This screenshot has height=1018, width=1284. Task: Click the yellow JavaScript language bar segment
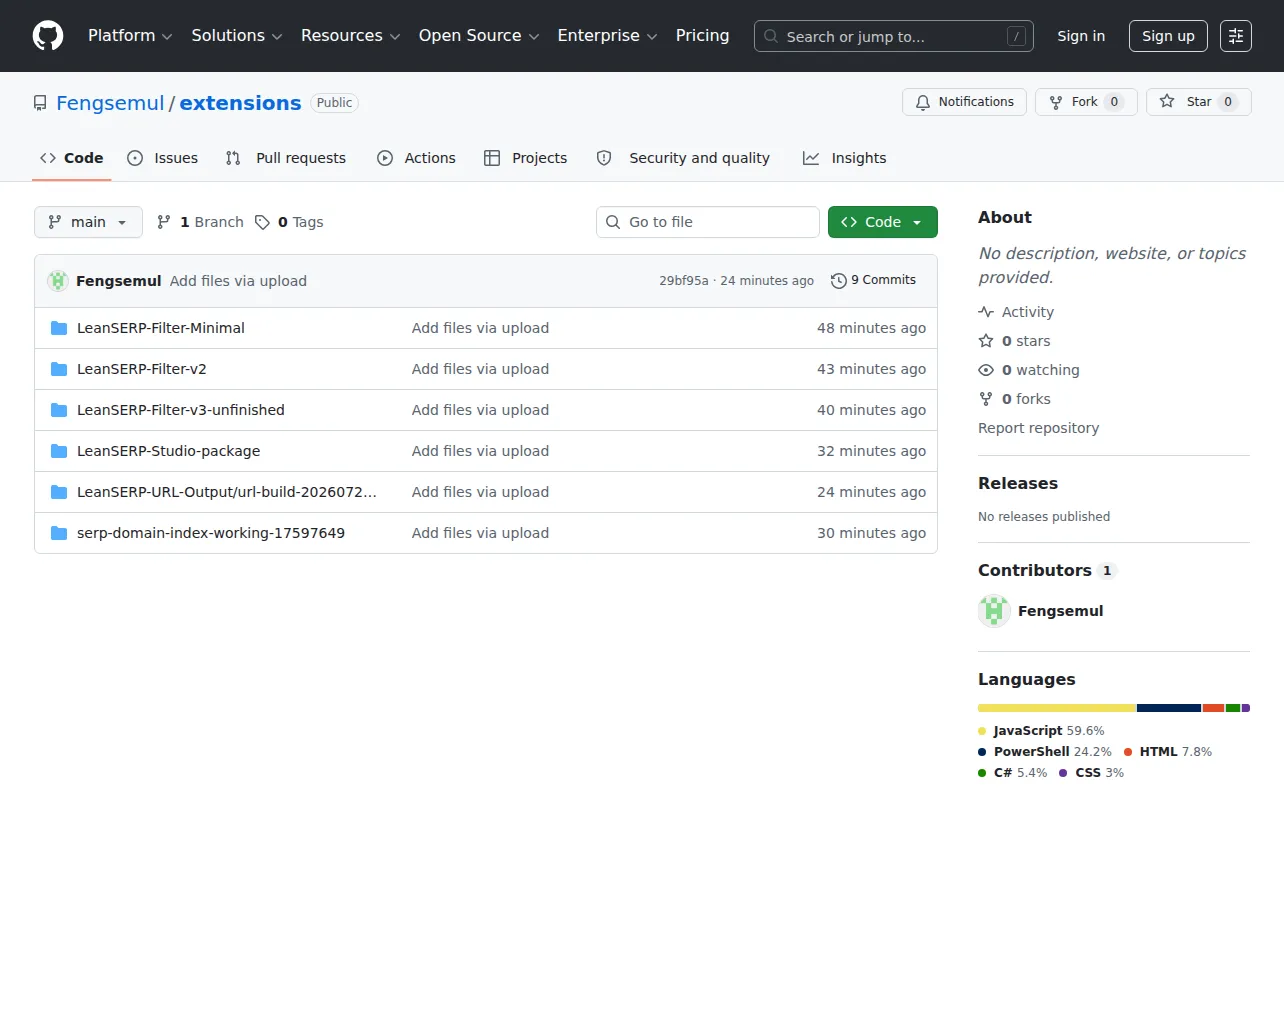[1056, 708]
